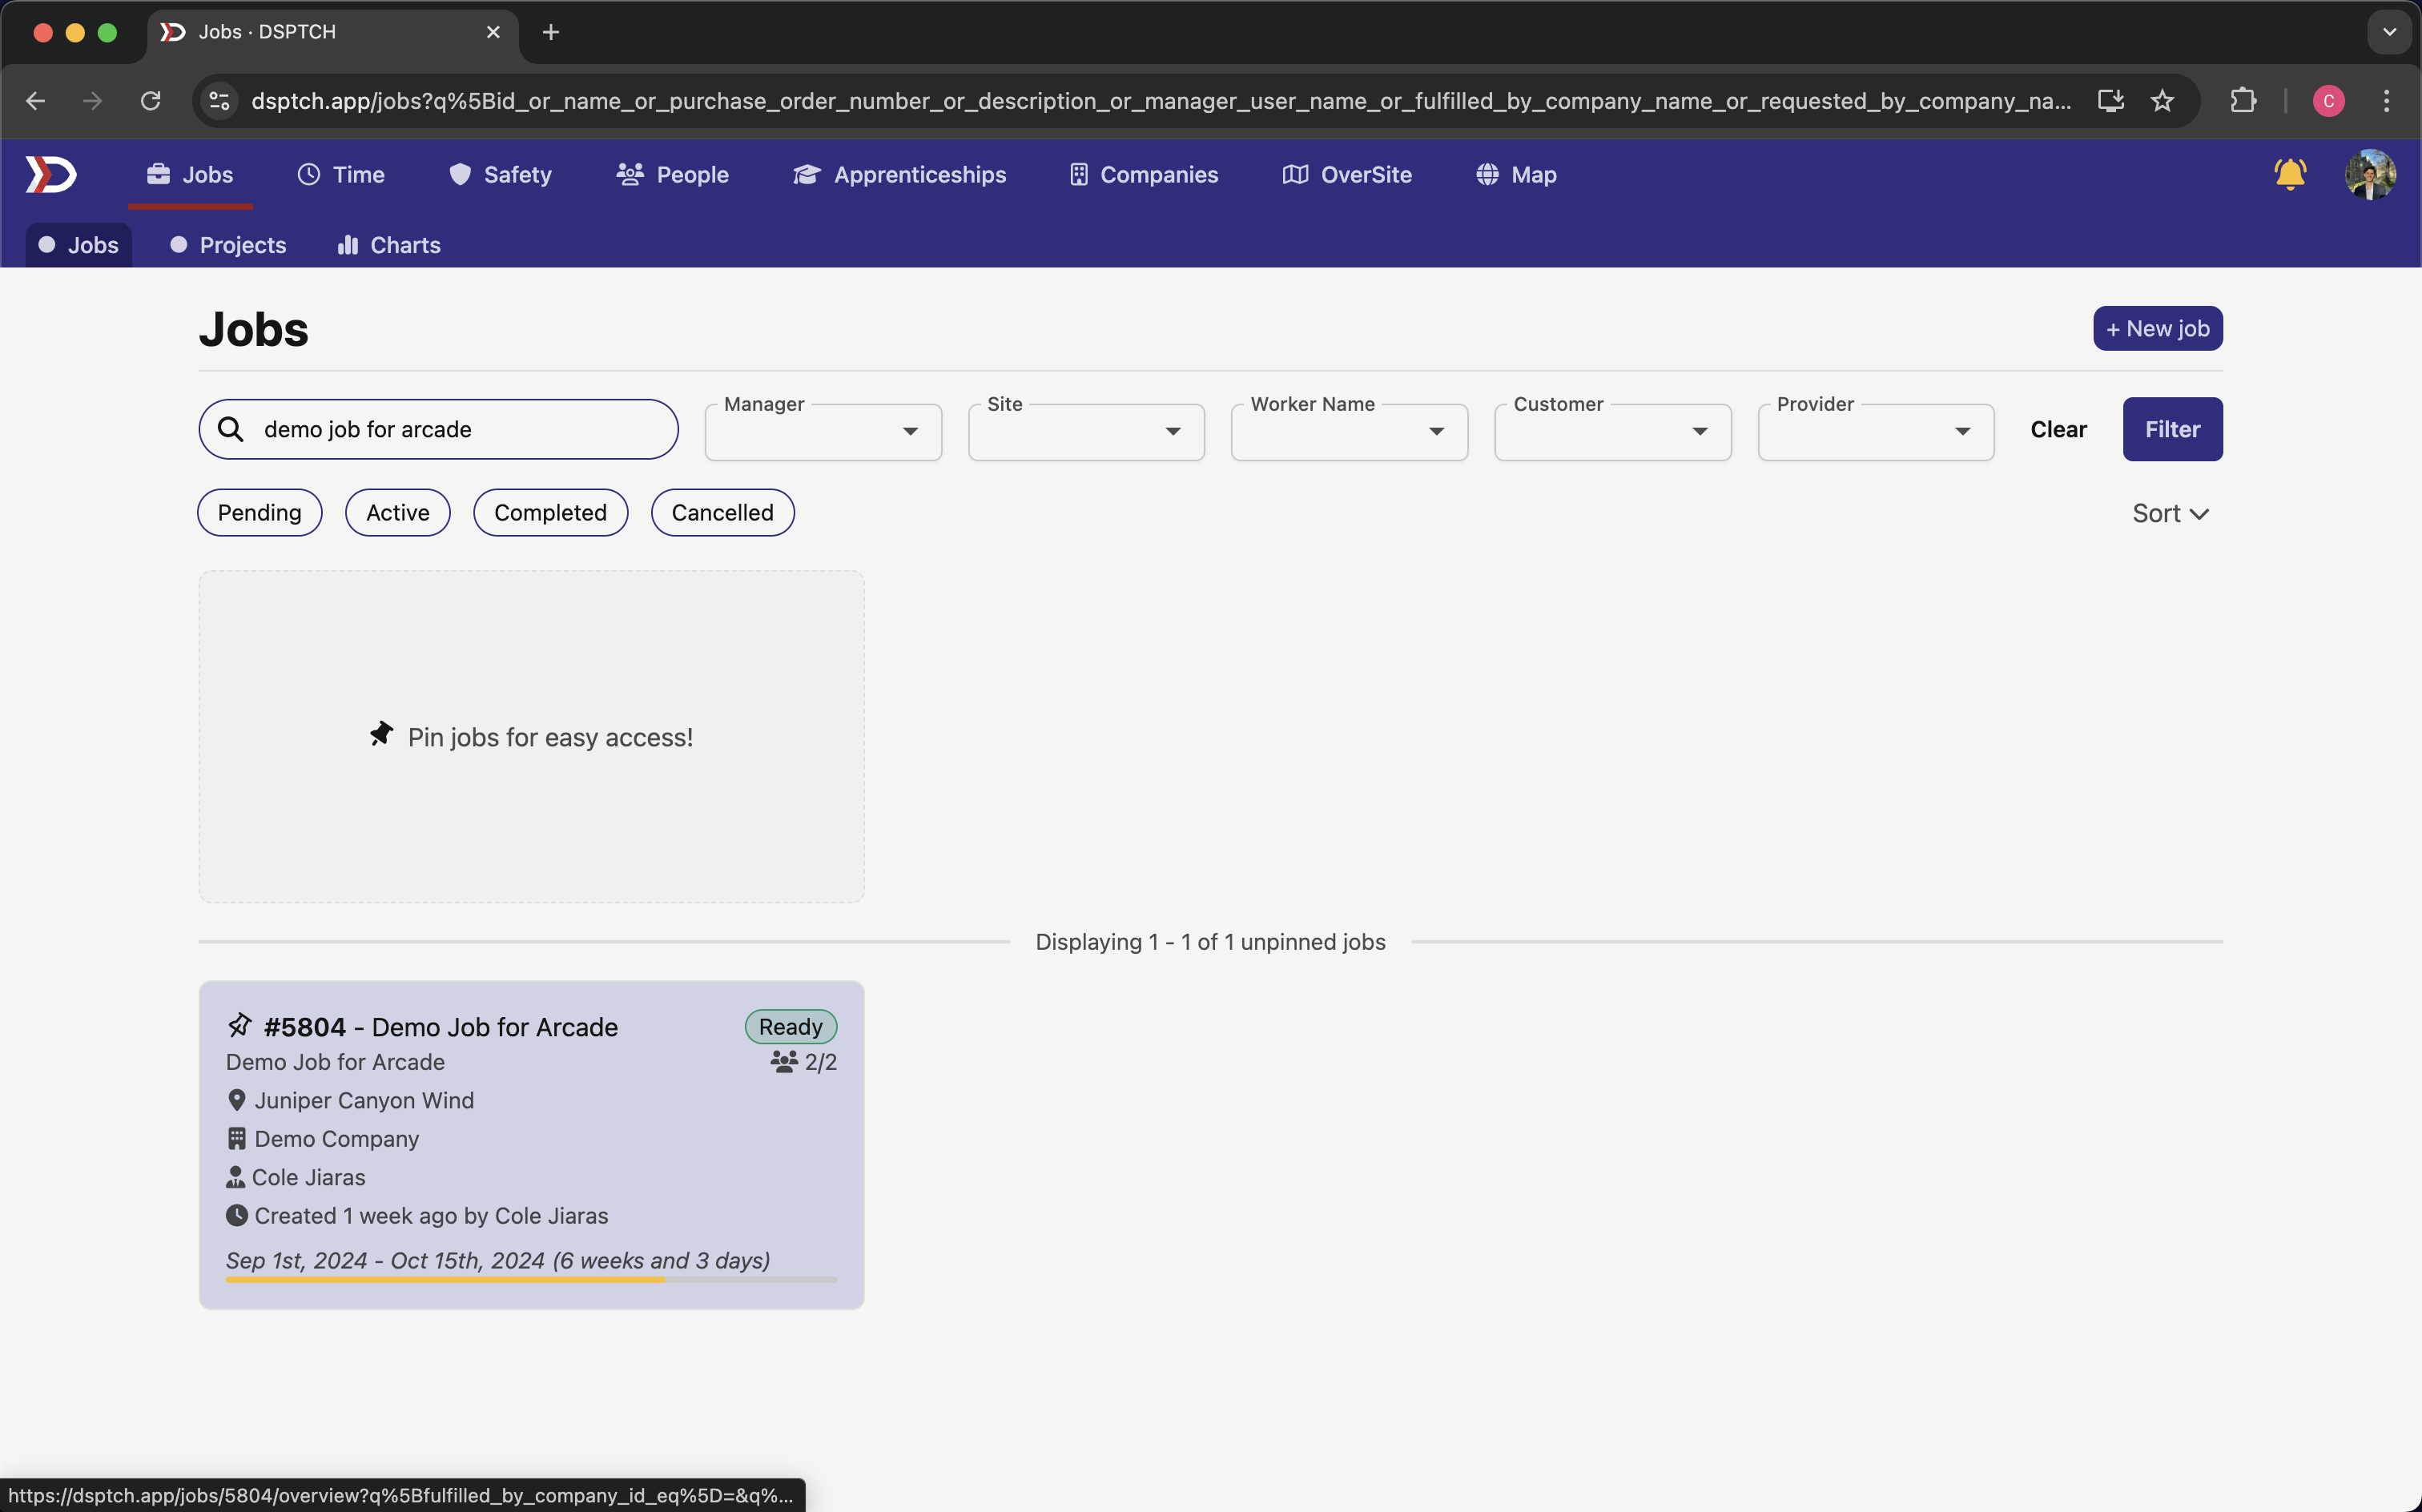Expand the Sort options dropdown
This screenshot has height=1512, width=2422.
(2170, 512)
